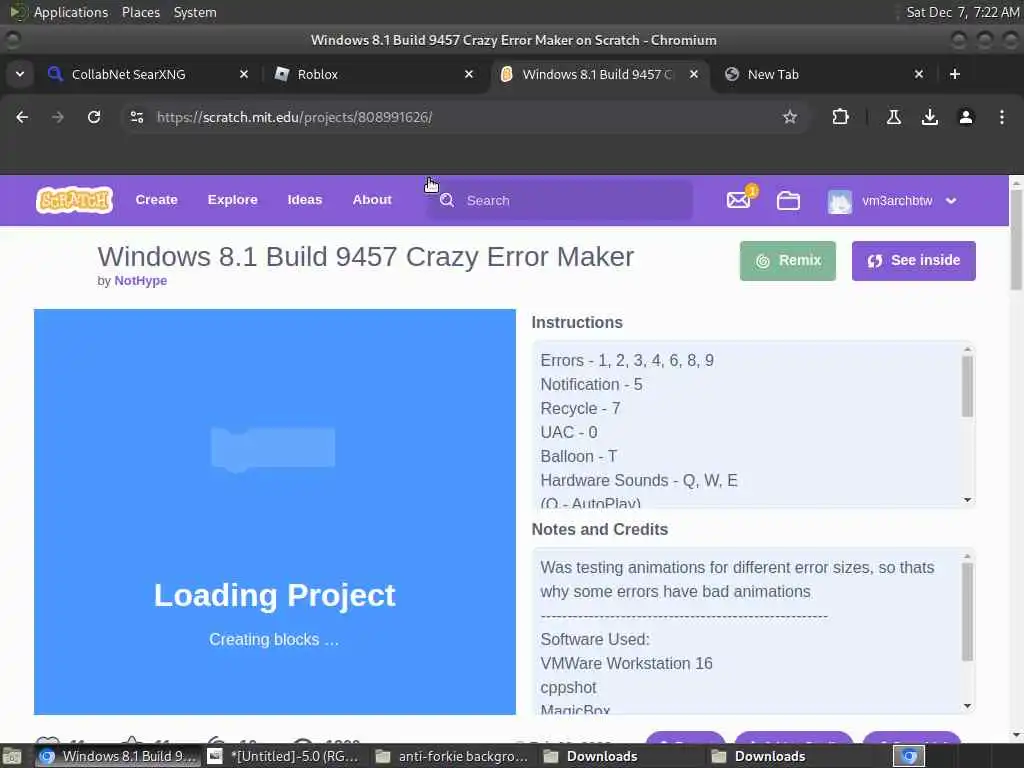Open Chrome Labs flask icon
The width and height of the screenshot is (1024, 768).
894,117
